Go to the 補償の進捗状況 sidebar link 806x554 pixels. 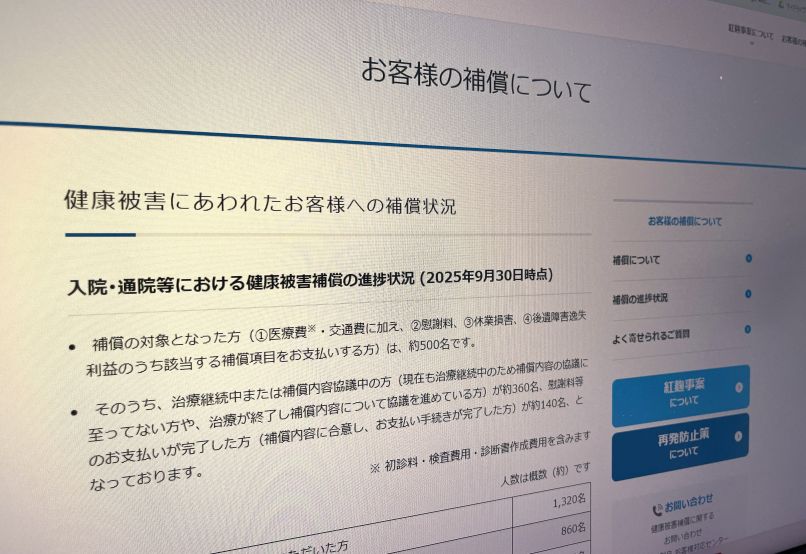641,297
